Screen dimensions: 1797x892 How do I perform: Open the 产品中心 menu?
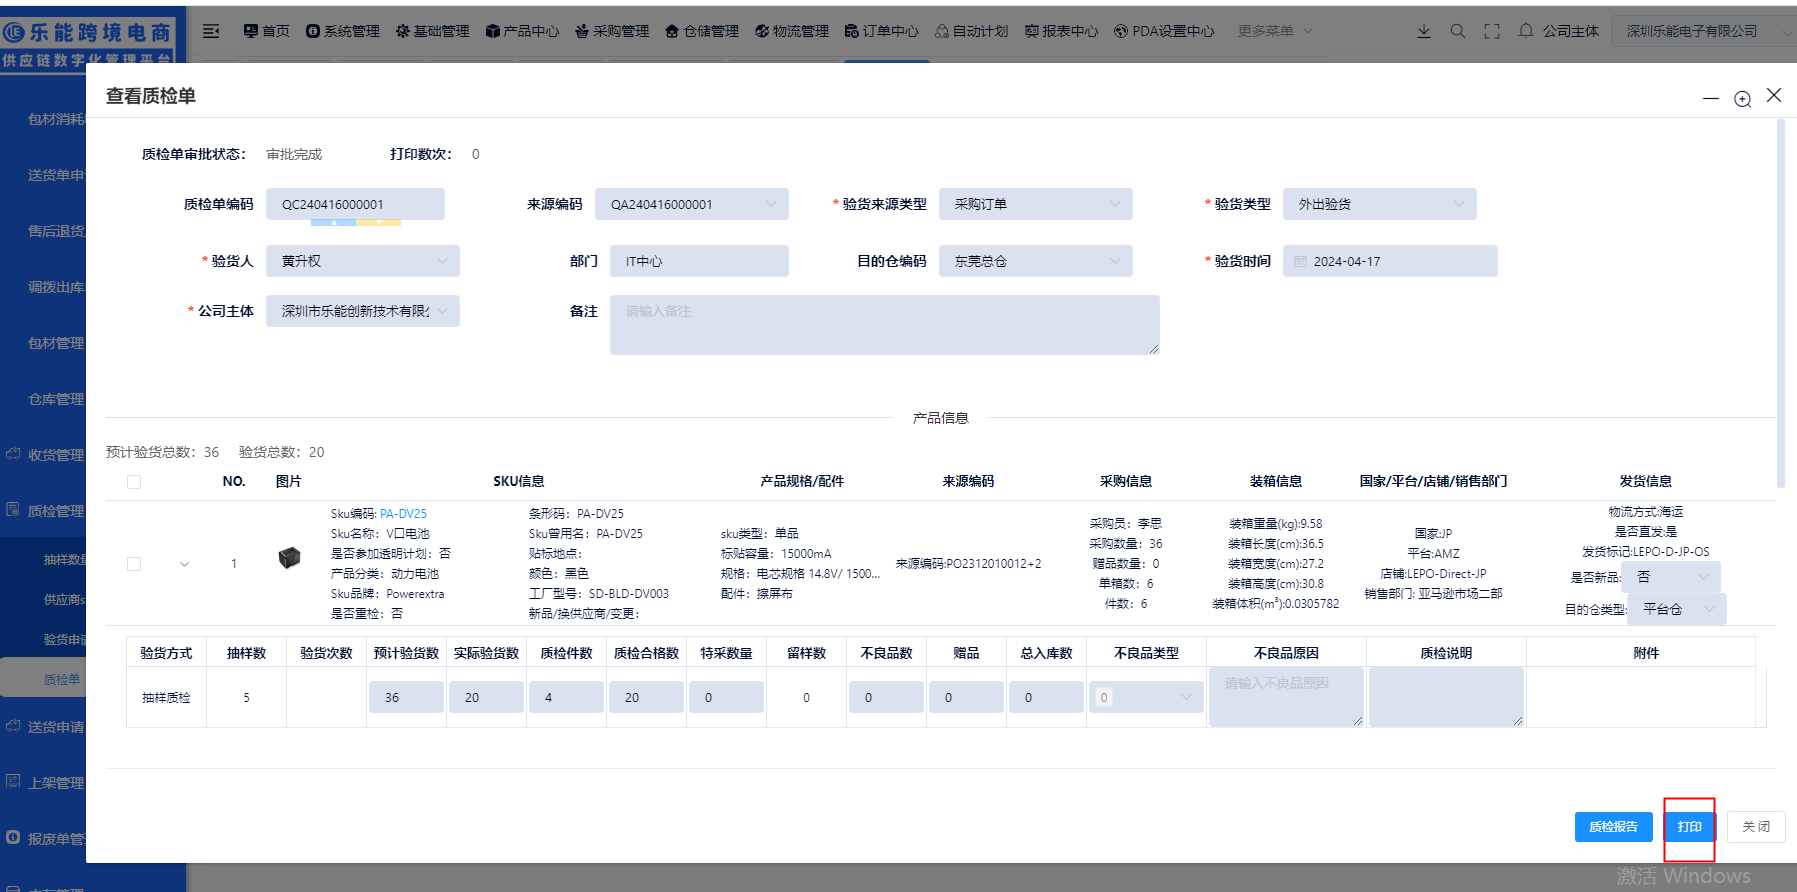[522, 31]
